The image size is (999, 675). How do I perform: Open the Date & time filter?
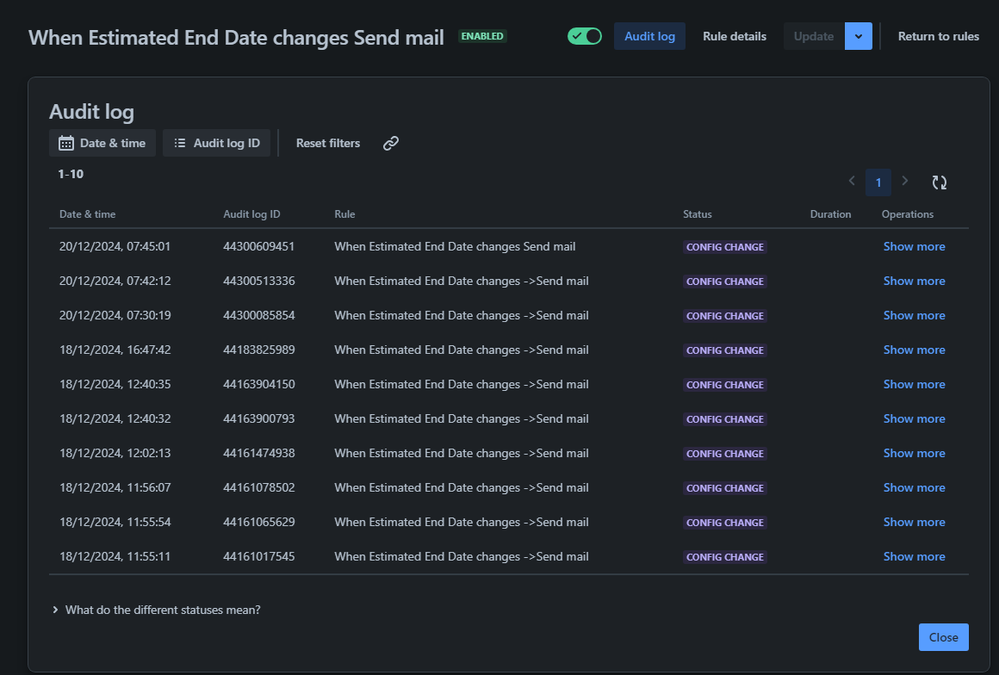click(103, 143)
